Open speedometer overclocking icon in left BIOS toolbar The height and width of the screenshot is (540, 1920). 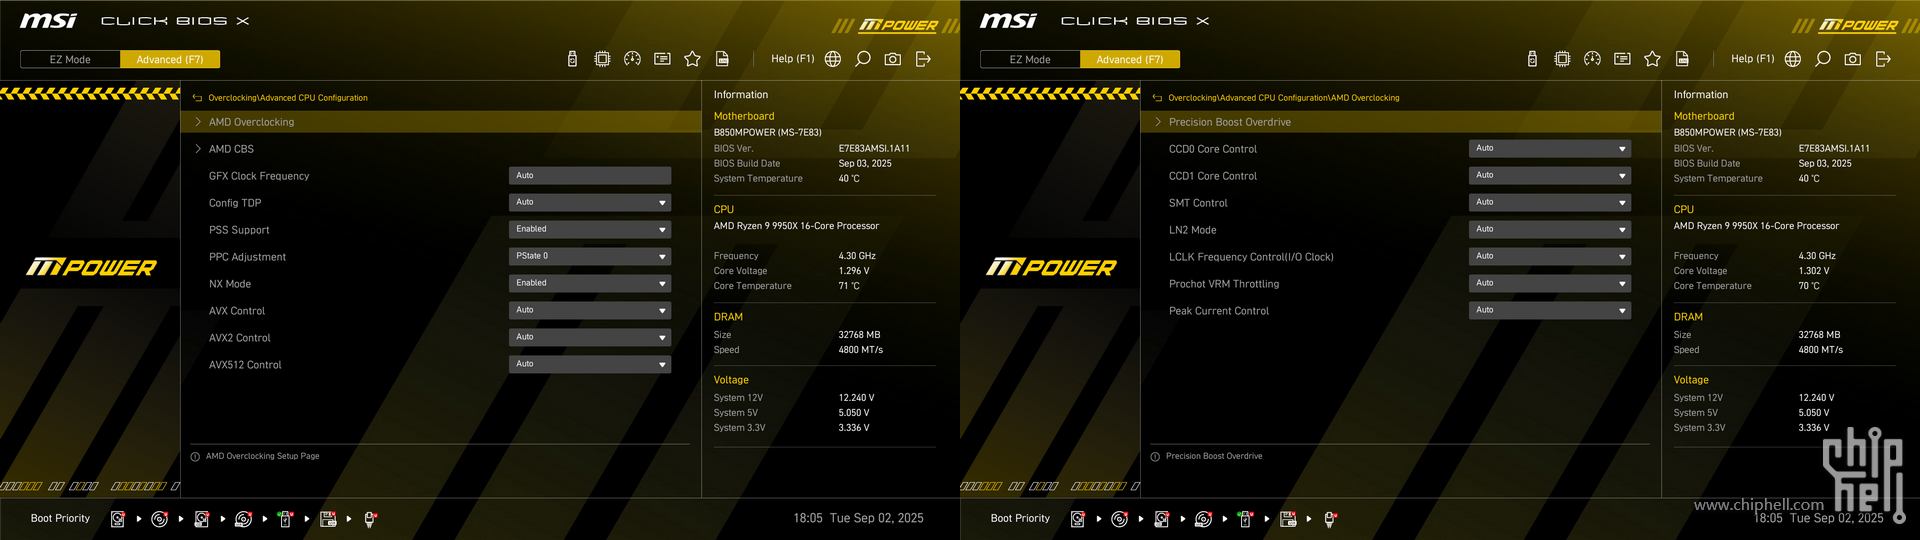632,59
